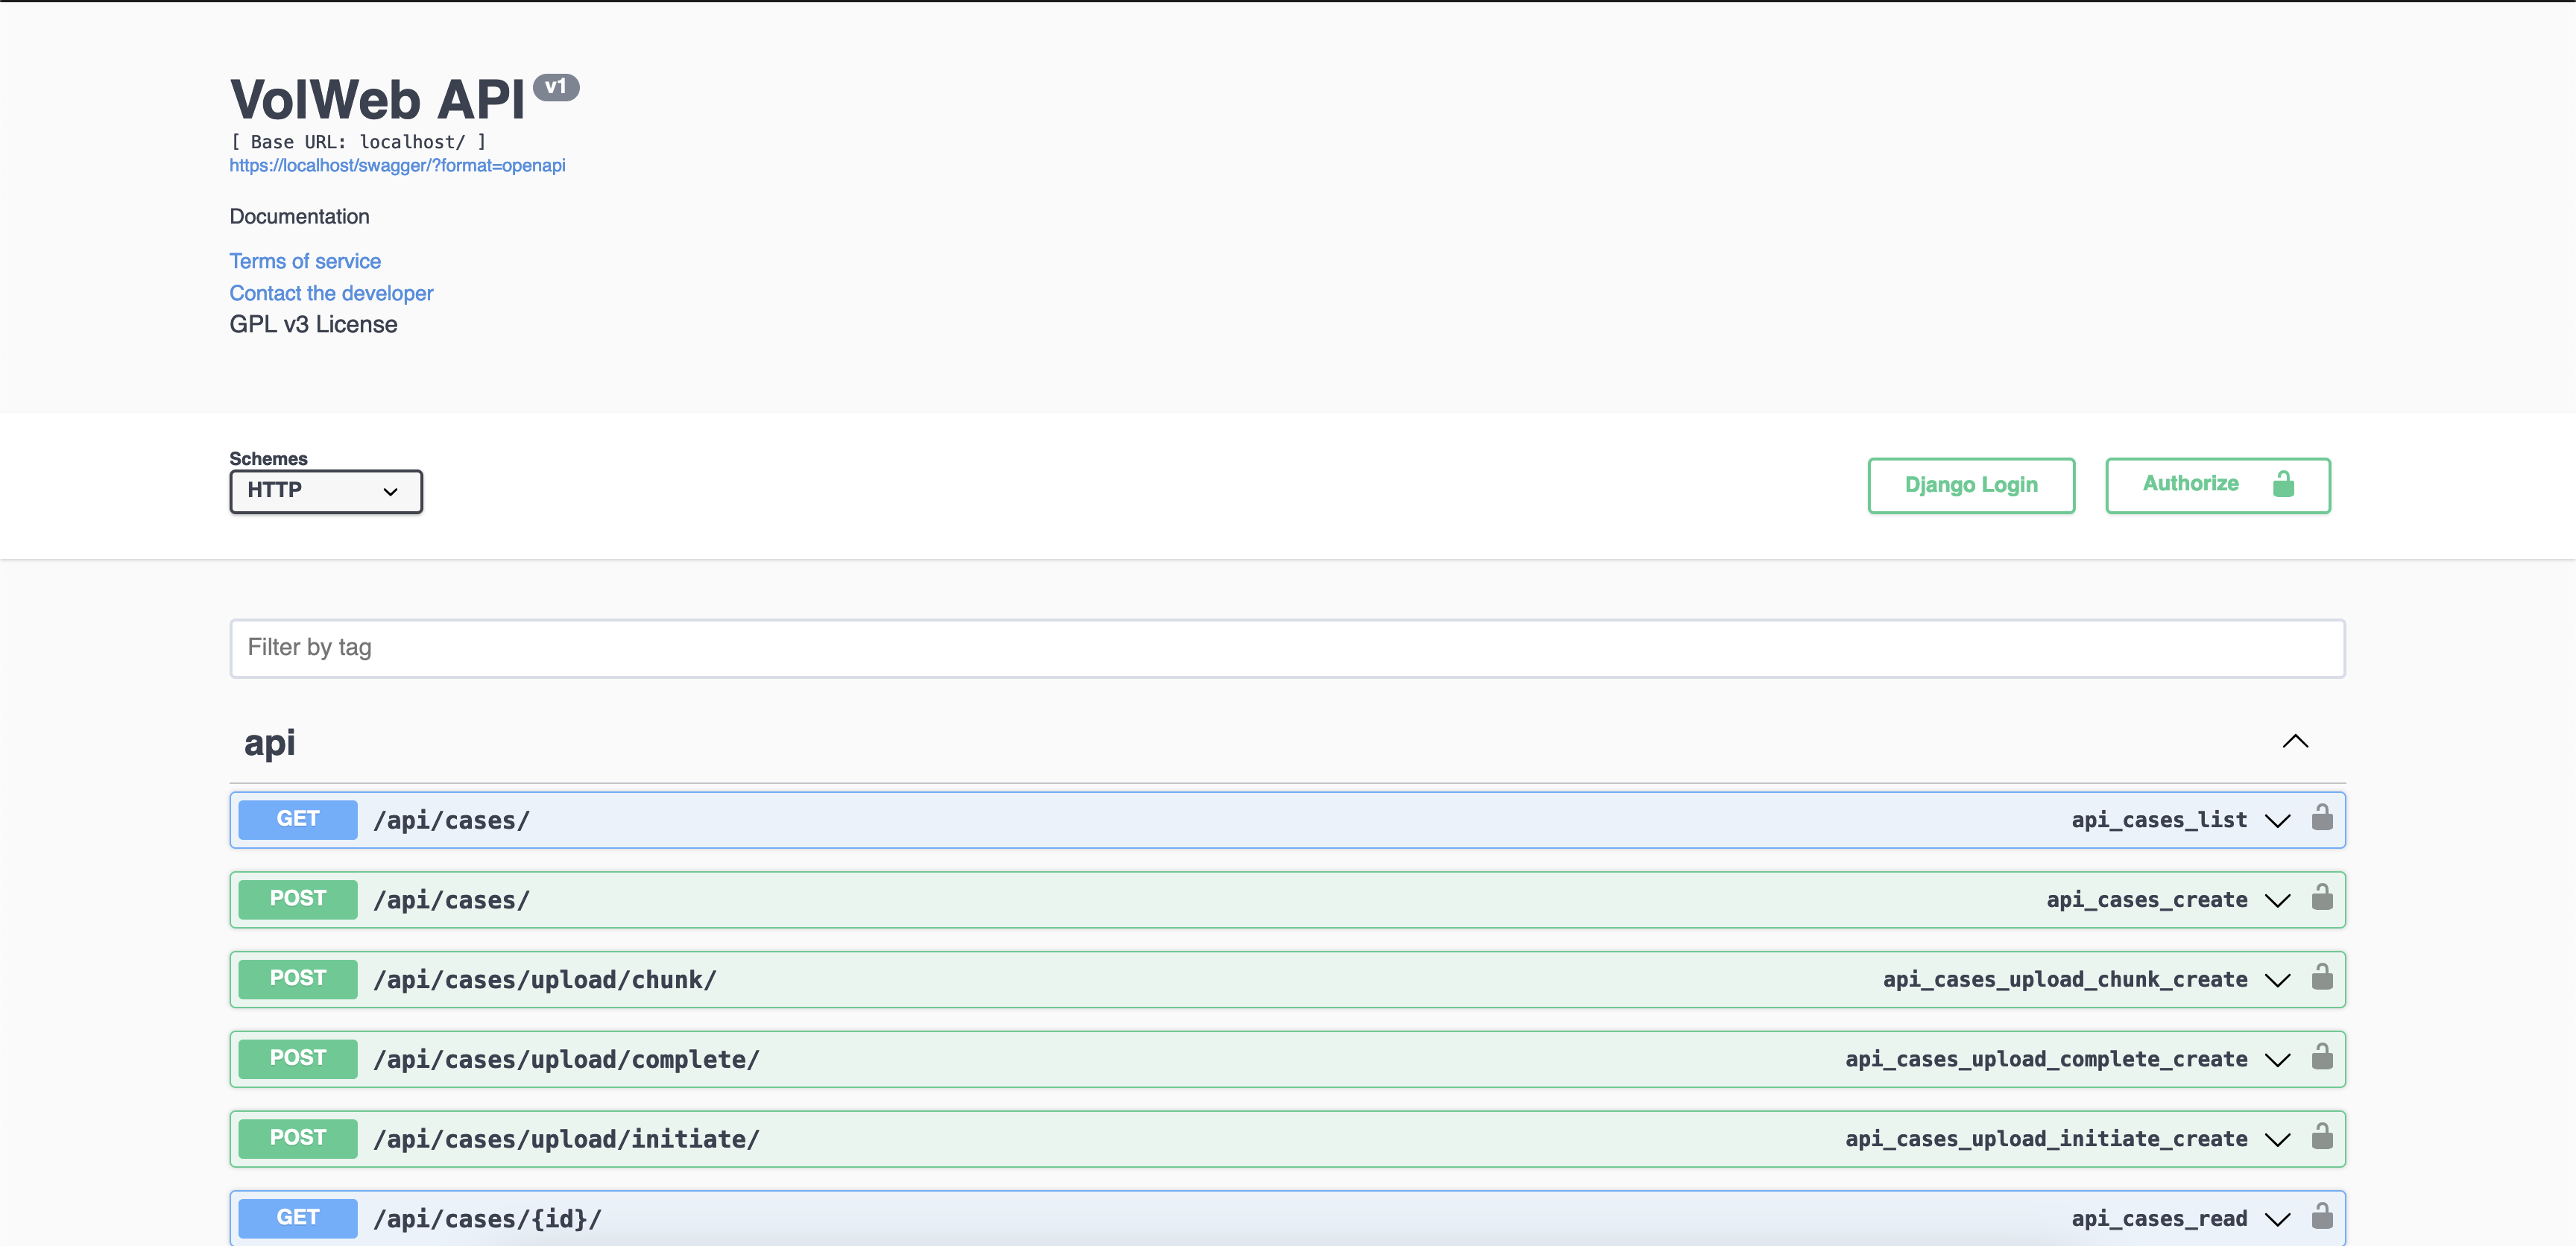Expand the api_cases_upload_initiate_create chevron

coord(2277,1140)
